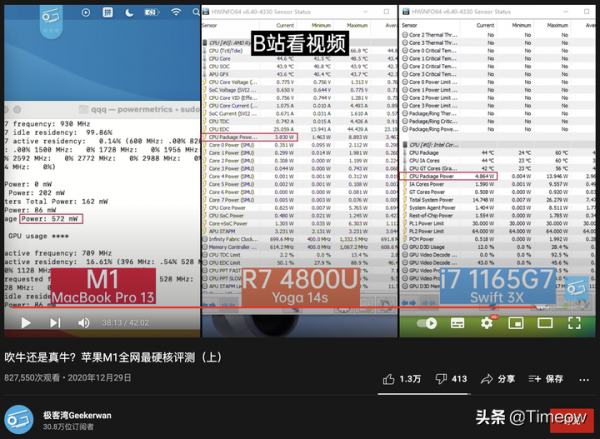Play the video
This screenshot has width=600, height=439.
point(26,323)
